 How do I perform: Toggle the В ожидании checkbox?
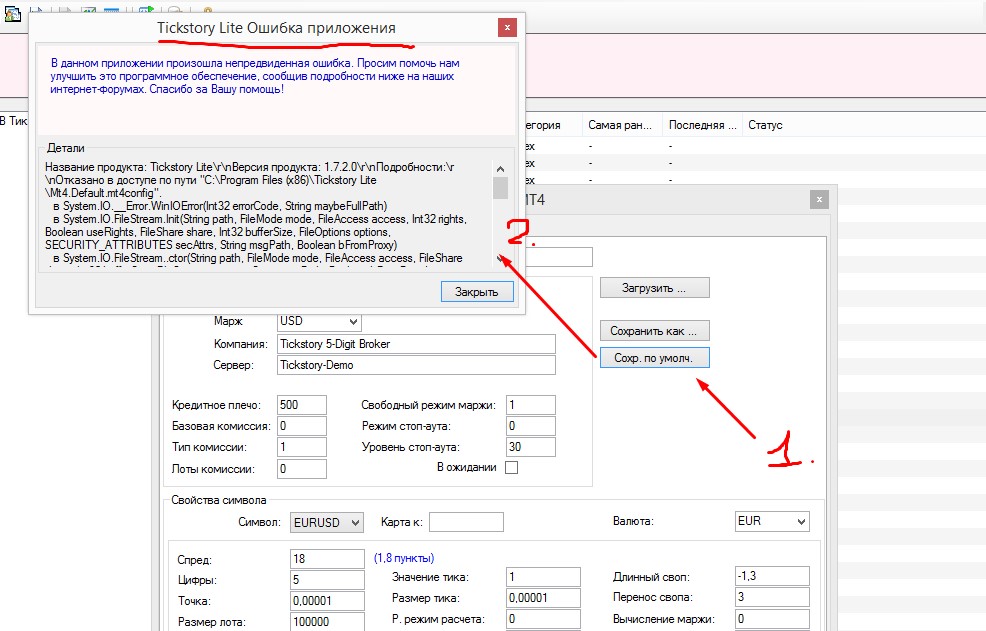512,467
